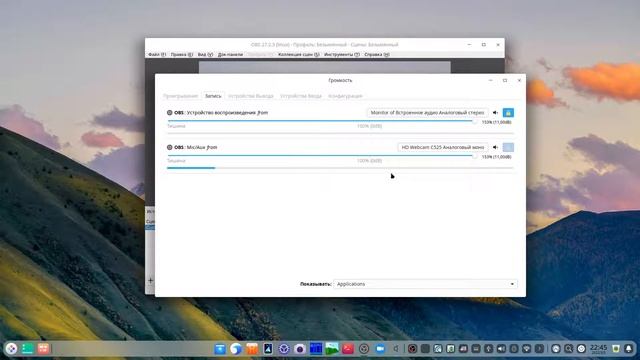640x360 pixels.
Task: Toggle channel lock for OBS playback device
Action: click(x=508, y=113)
